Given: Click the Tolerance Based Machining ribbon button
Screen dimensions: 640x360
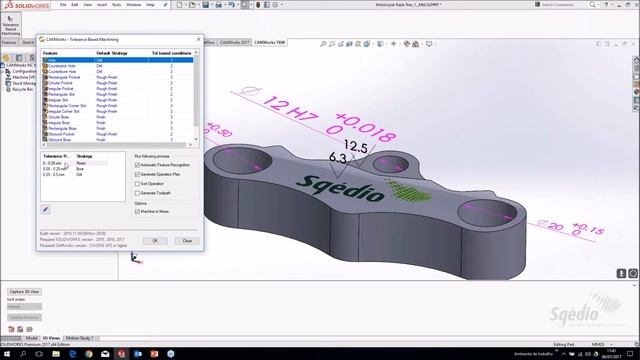Looking at the screenshot, I should (x=11, y=25).
